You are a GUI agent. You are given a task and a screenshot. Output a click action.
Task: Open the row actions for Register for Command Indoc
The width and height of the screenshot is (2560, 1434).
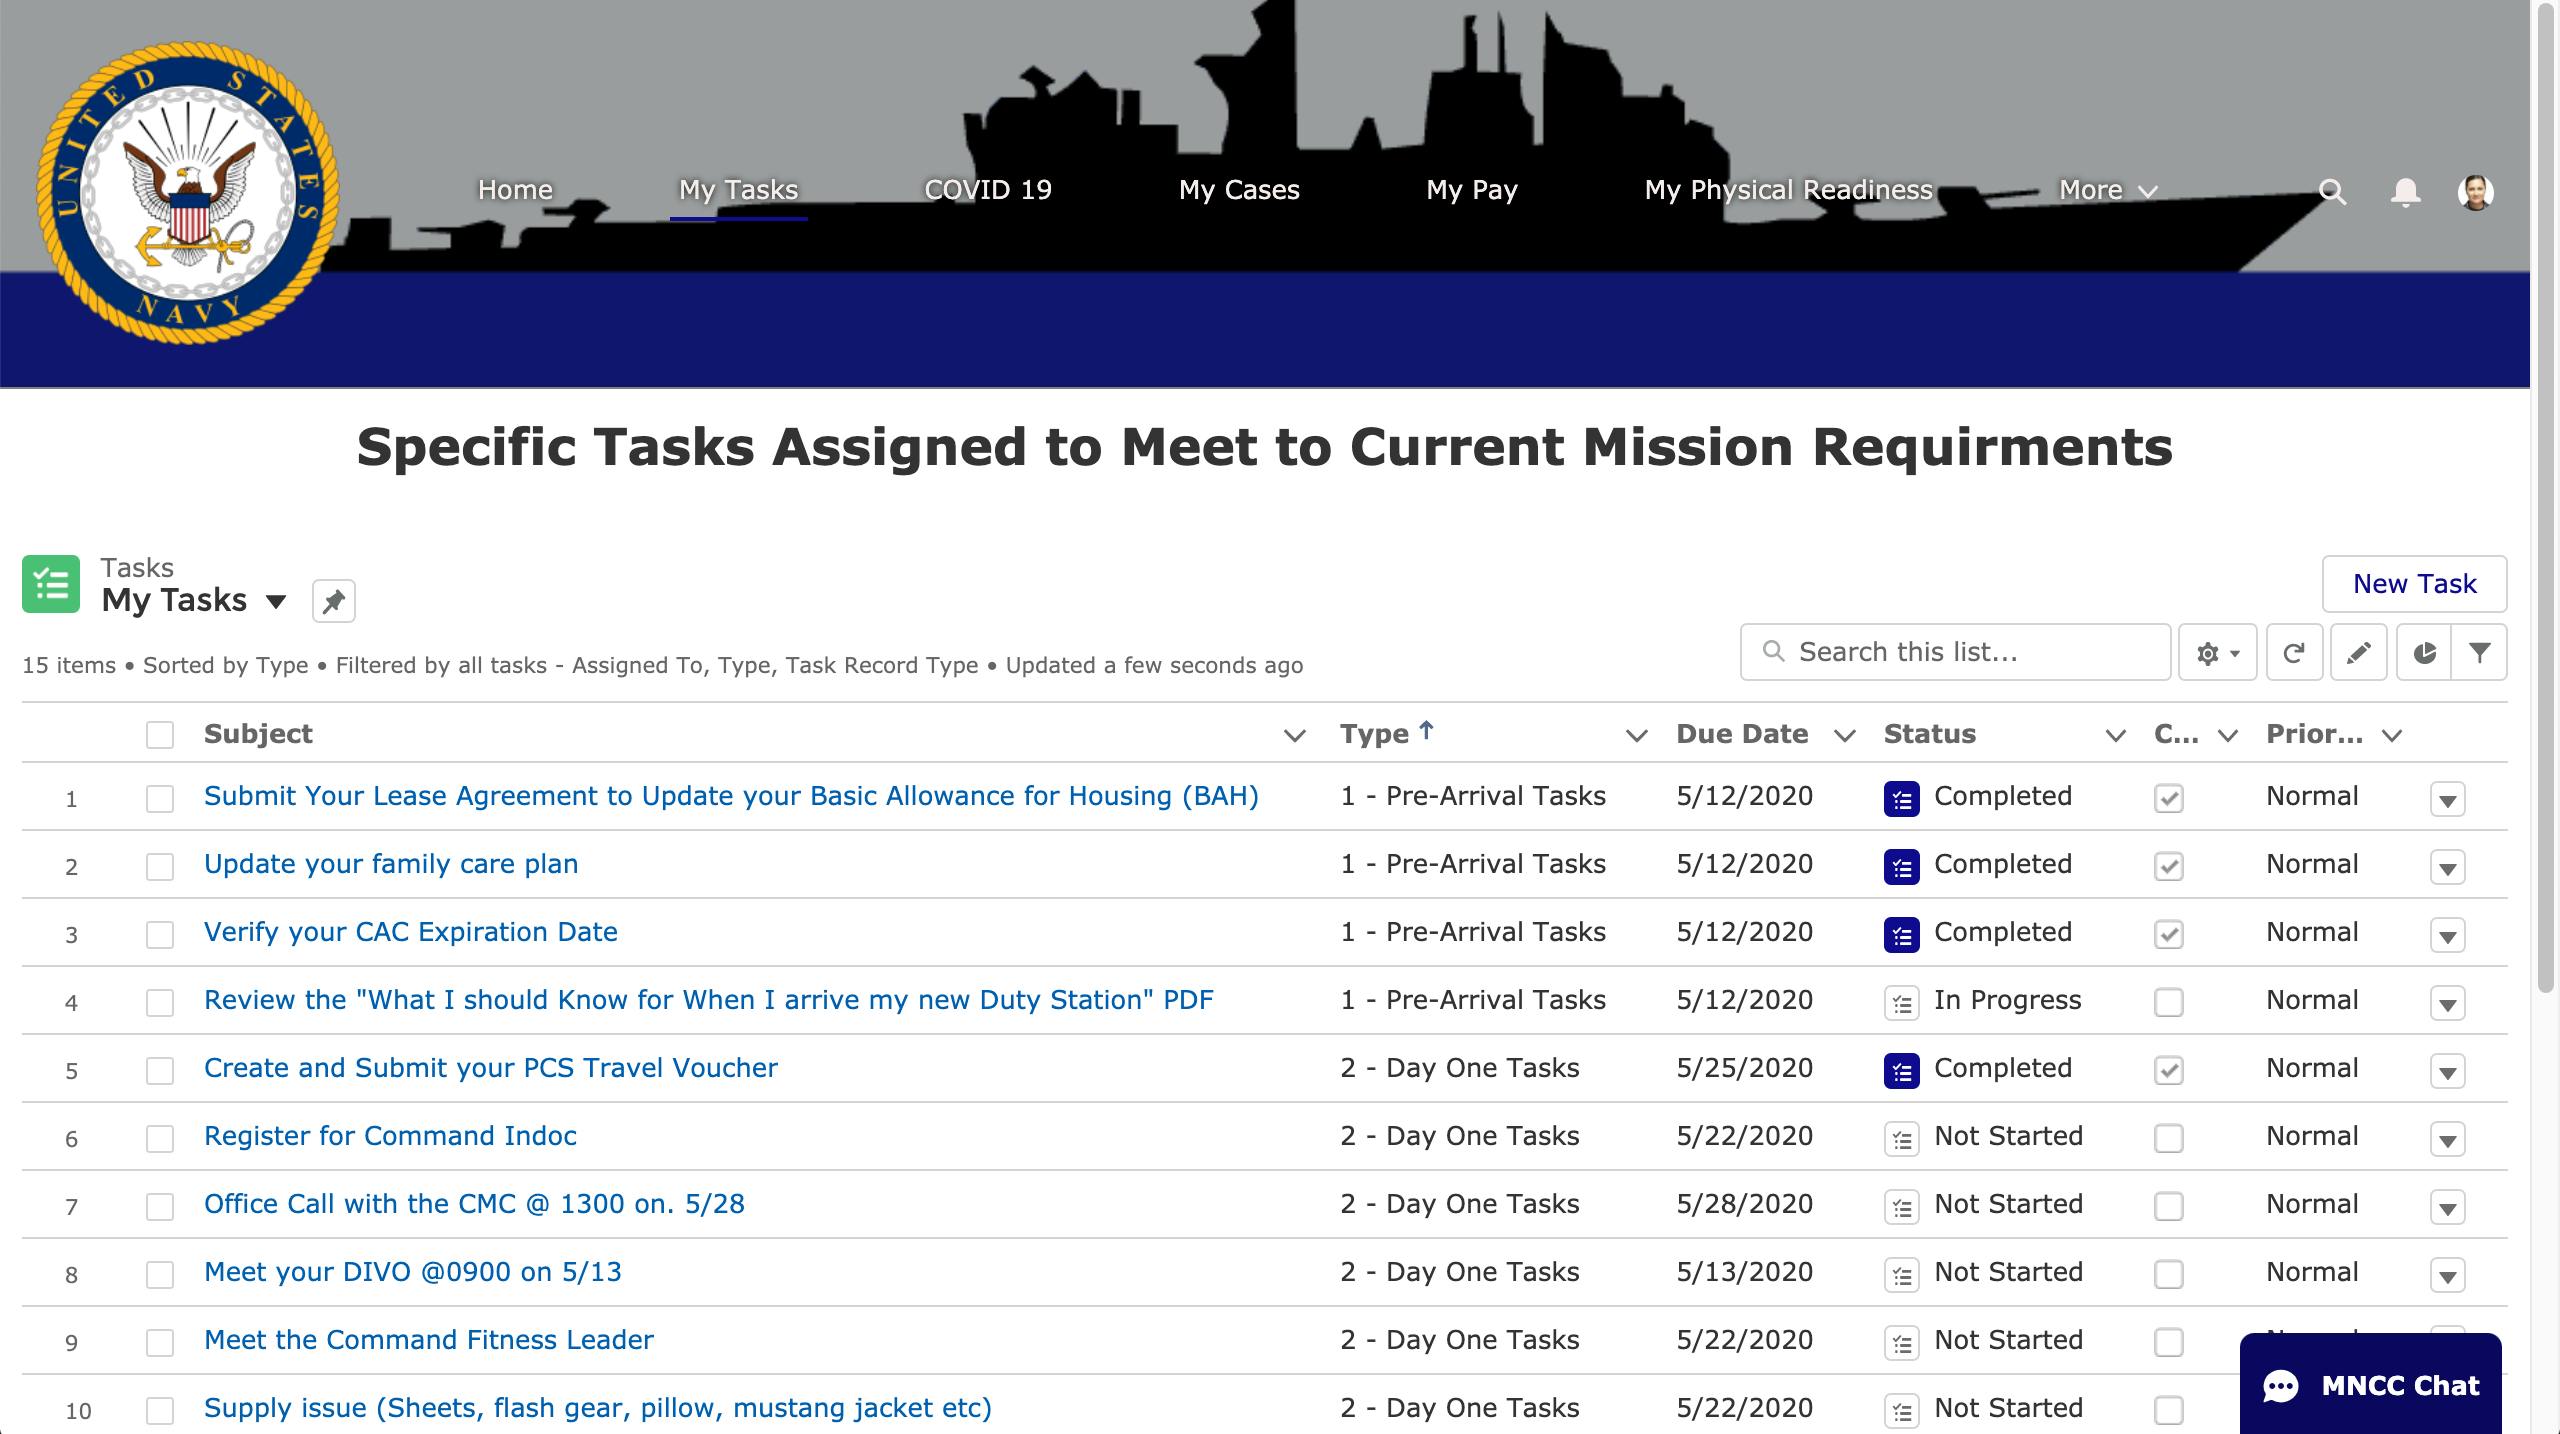2447,1139
